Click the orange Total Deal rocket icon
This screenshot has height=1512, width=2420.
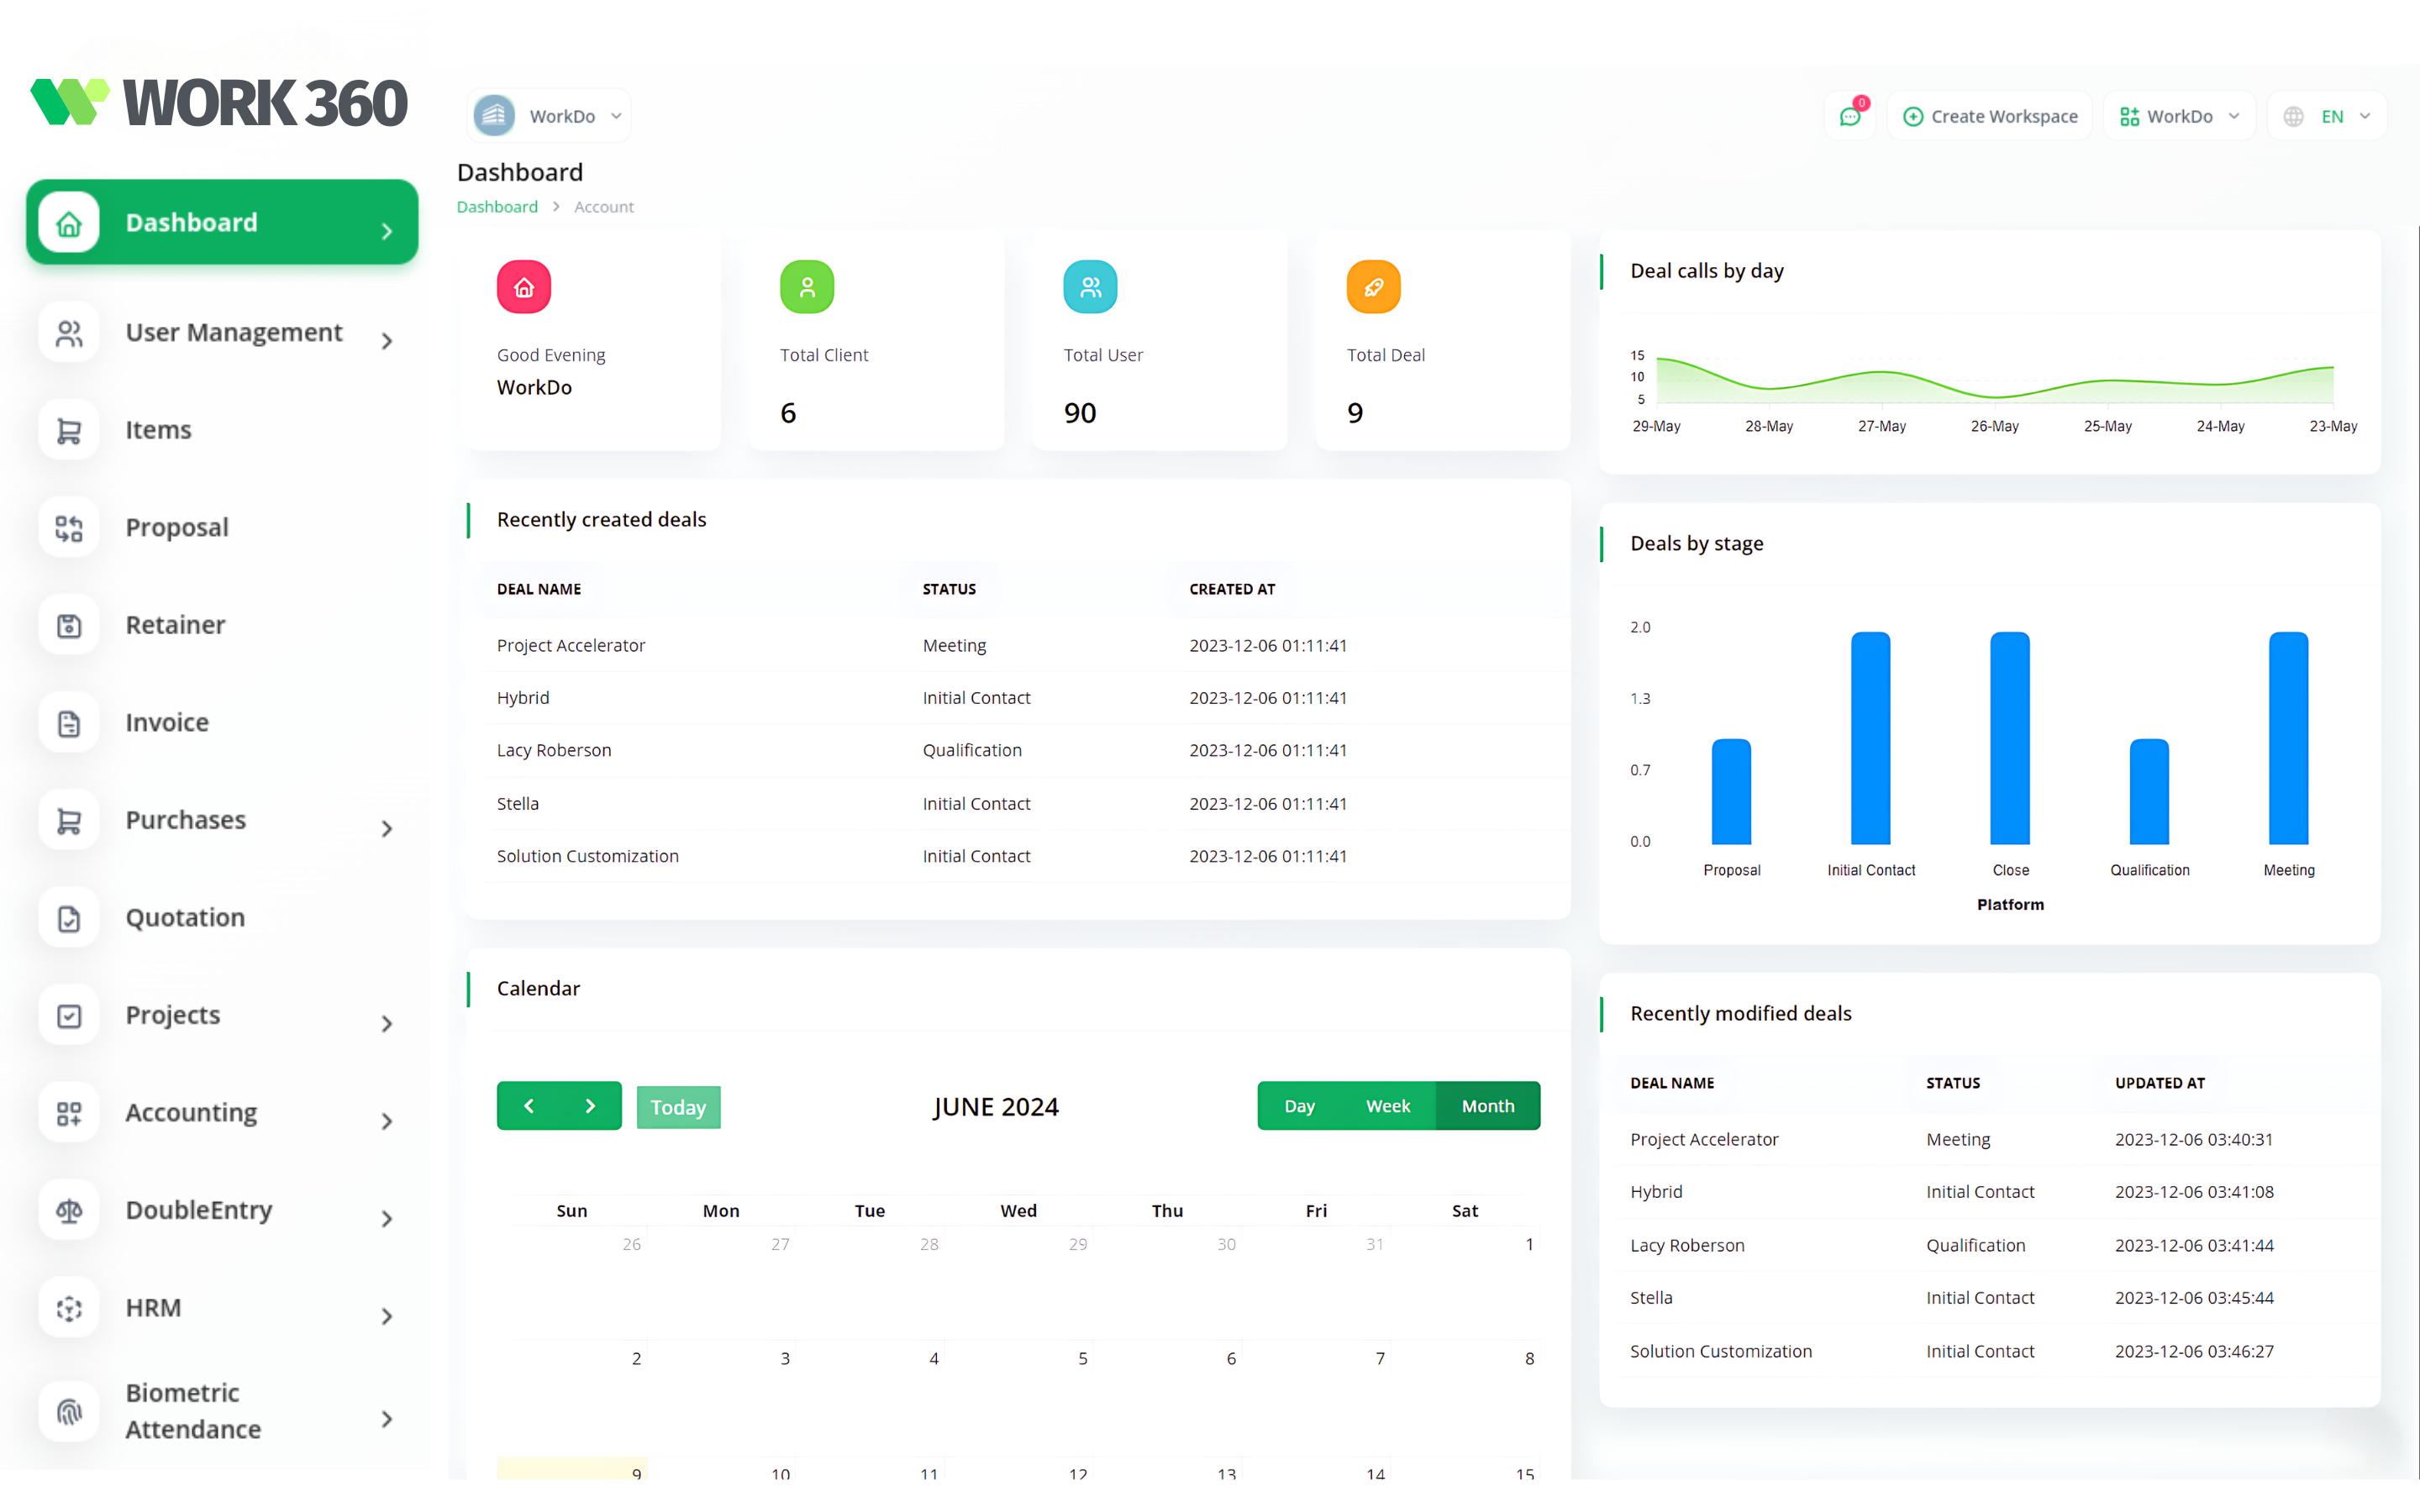pos(1373,288)
